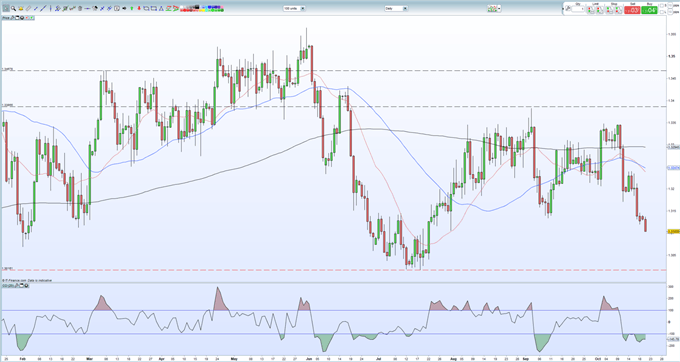Tick the top checkbox beside Buy
680x362 pixels.
pos(661,5)
